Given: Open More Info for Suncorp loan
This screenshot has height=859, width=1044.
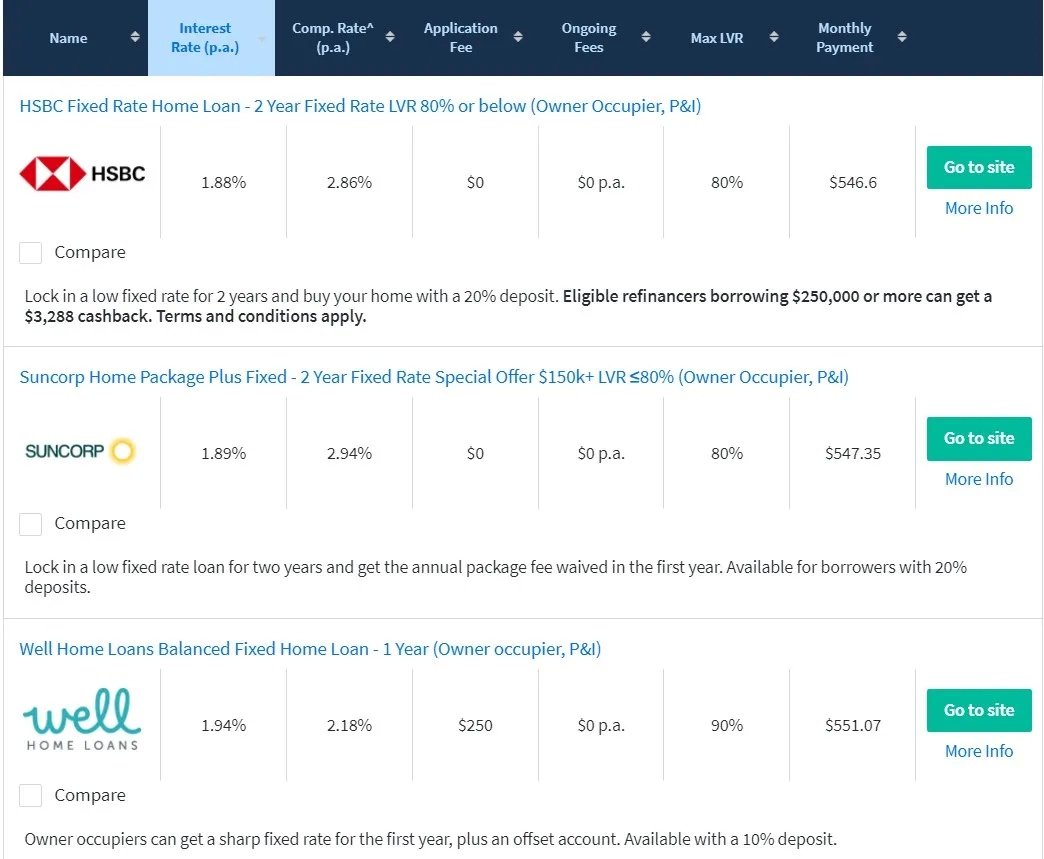Looking at the screenshot, I should [x=979, y=479].
